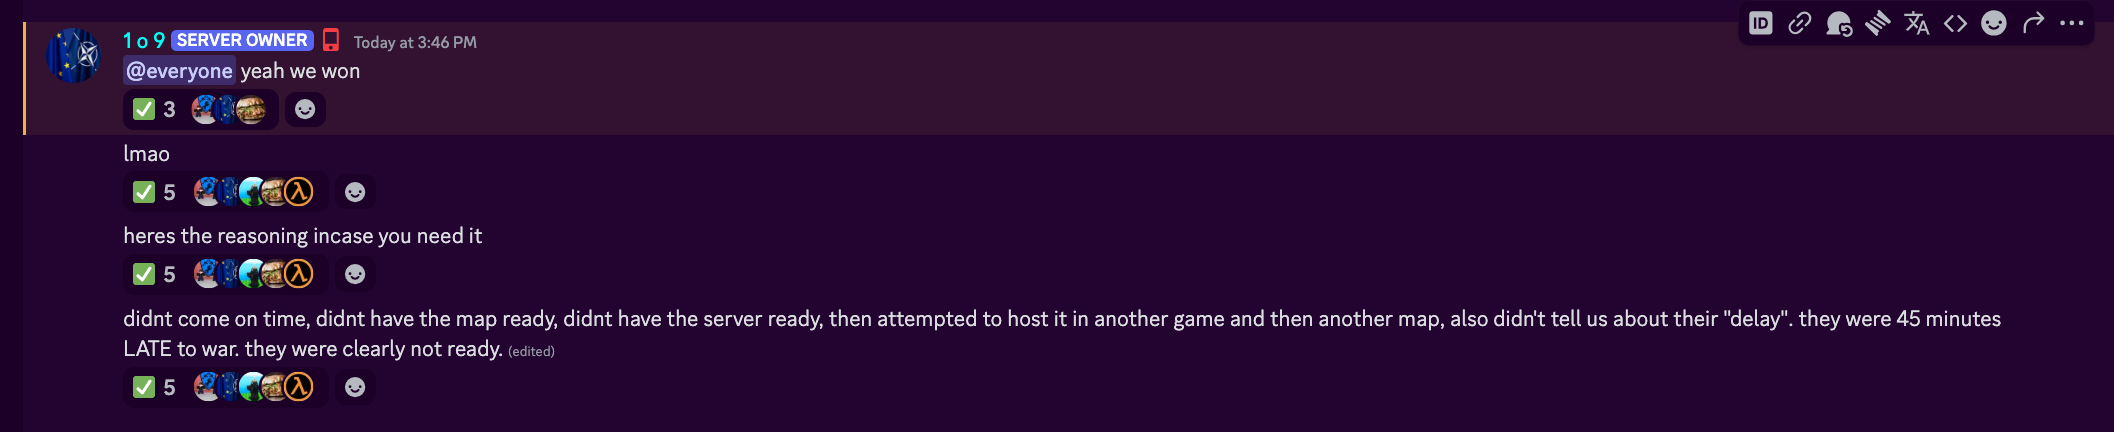The height and width of the screenshot is (432, 2114).
Task: Click the red mobile status phone icon
Action: click(x=331, y=40)
